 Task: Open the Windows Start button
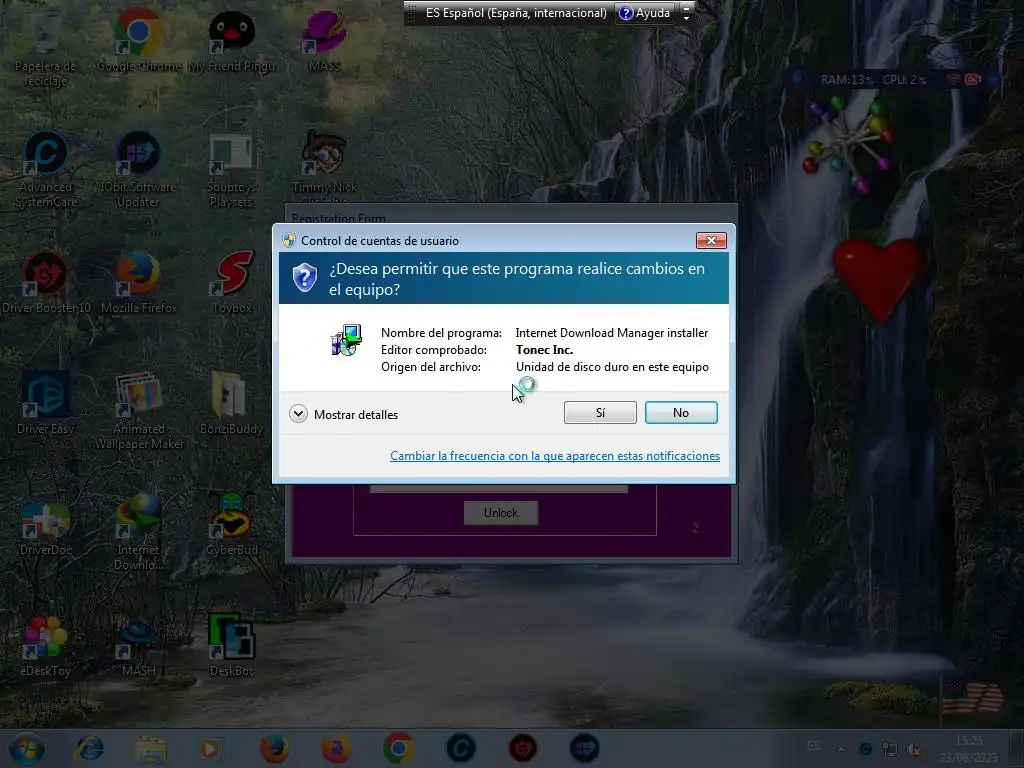[27, 748]
